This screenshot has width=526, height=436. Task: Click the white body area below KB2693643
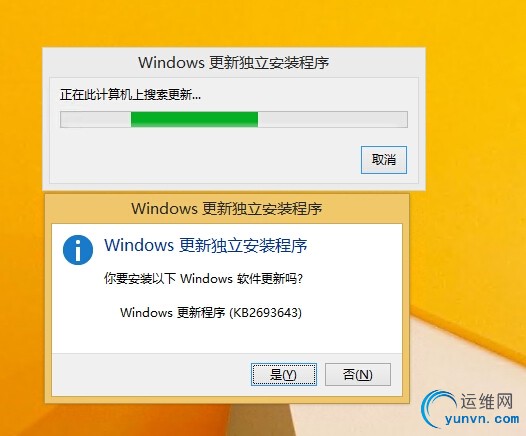pos(227,336)
